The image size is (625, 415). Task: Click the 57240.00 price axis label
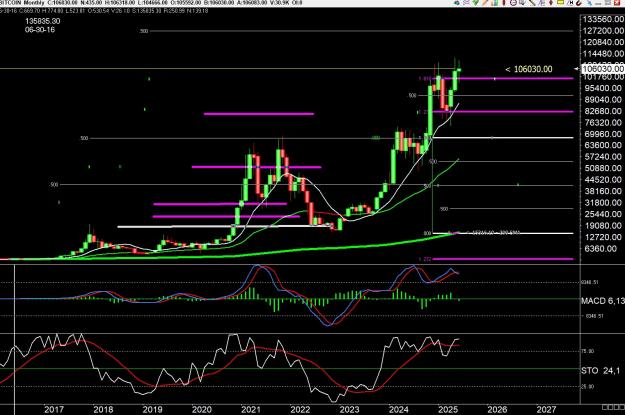click(603, 157)
